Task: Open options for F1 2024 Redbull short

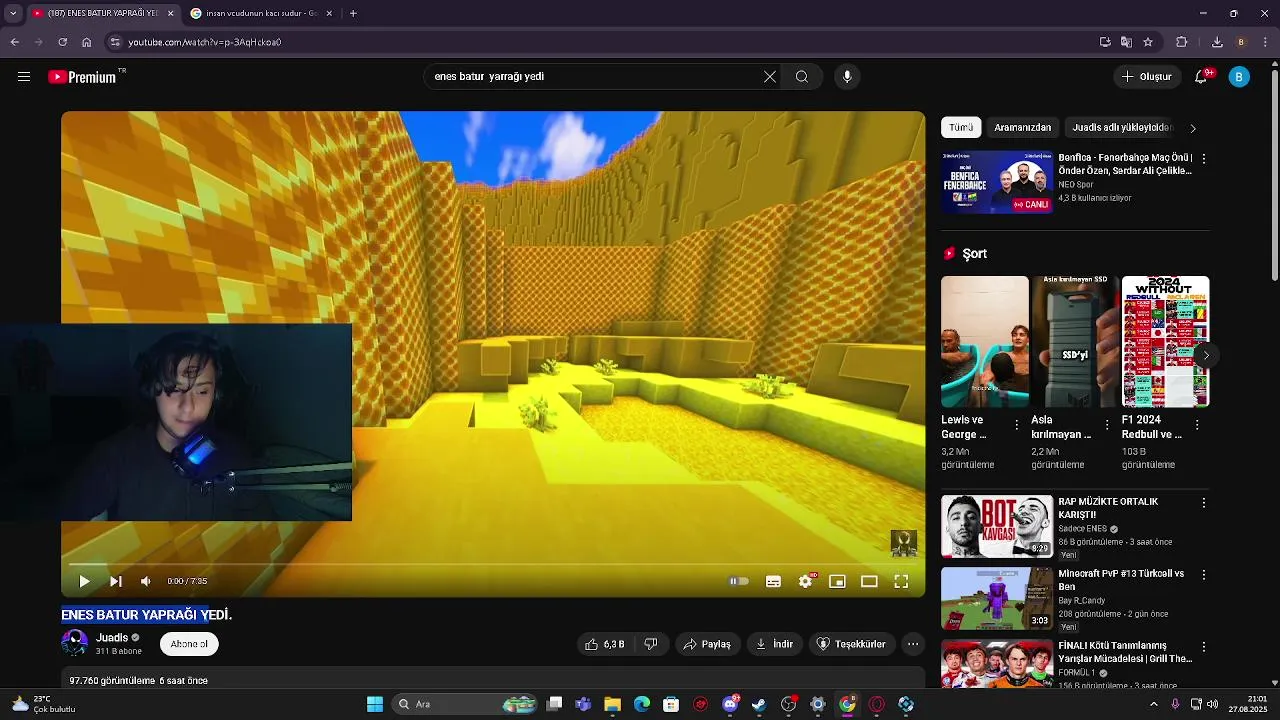Action: coord(1197,425)
